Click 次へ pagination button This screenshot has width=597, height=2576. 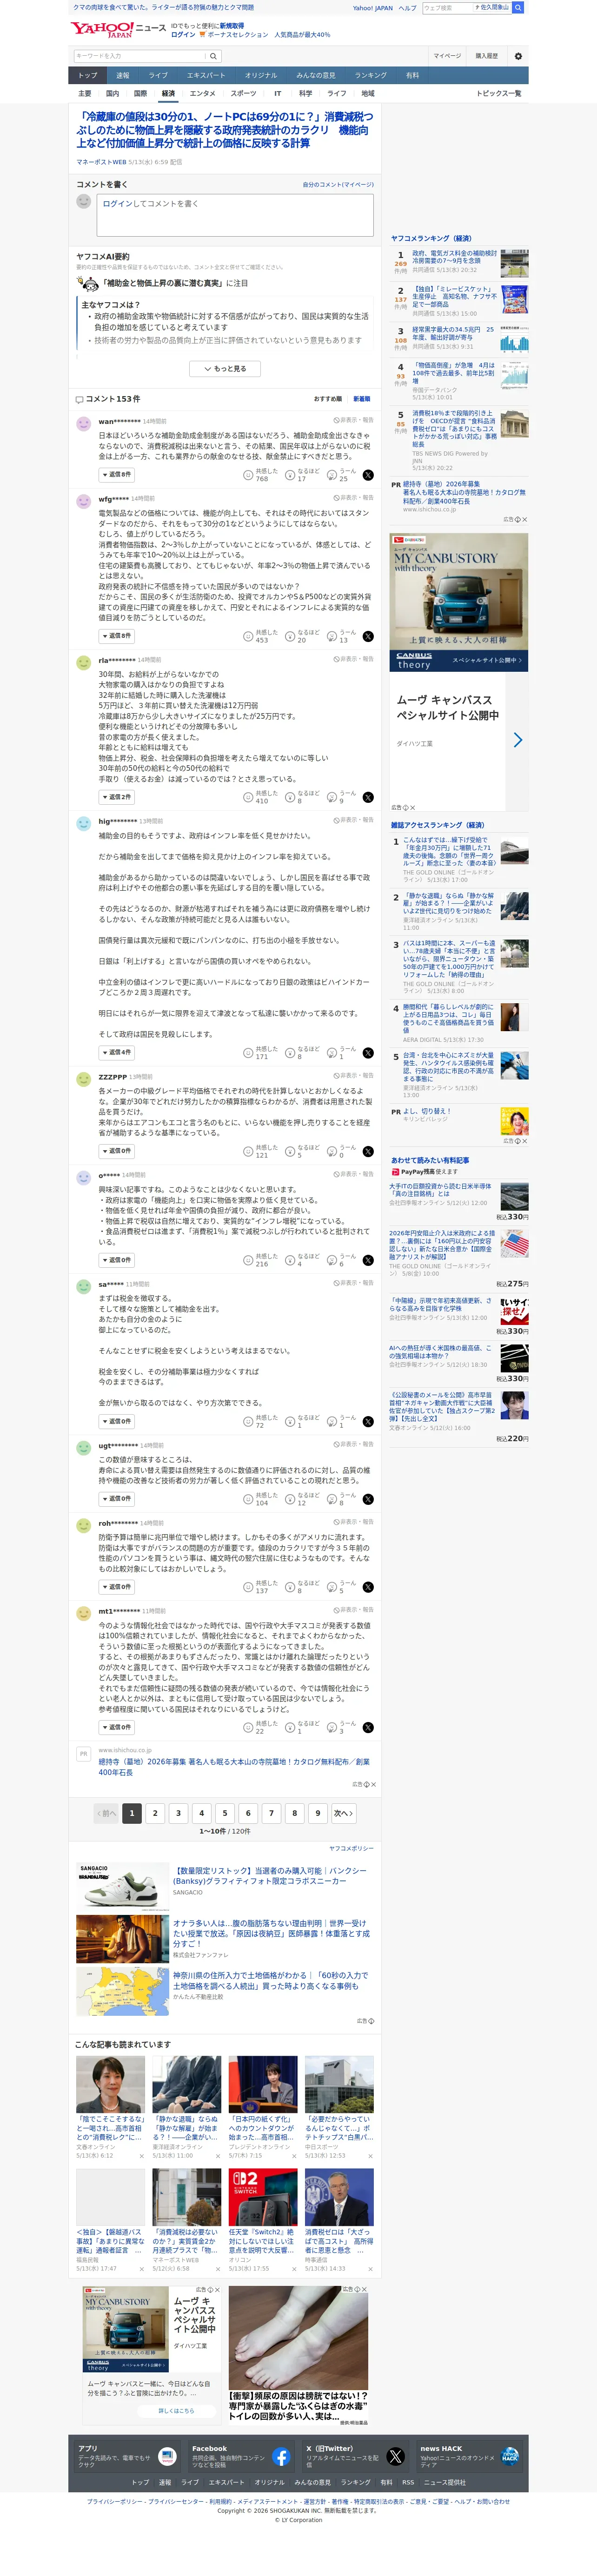coord(343,1813)
